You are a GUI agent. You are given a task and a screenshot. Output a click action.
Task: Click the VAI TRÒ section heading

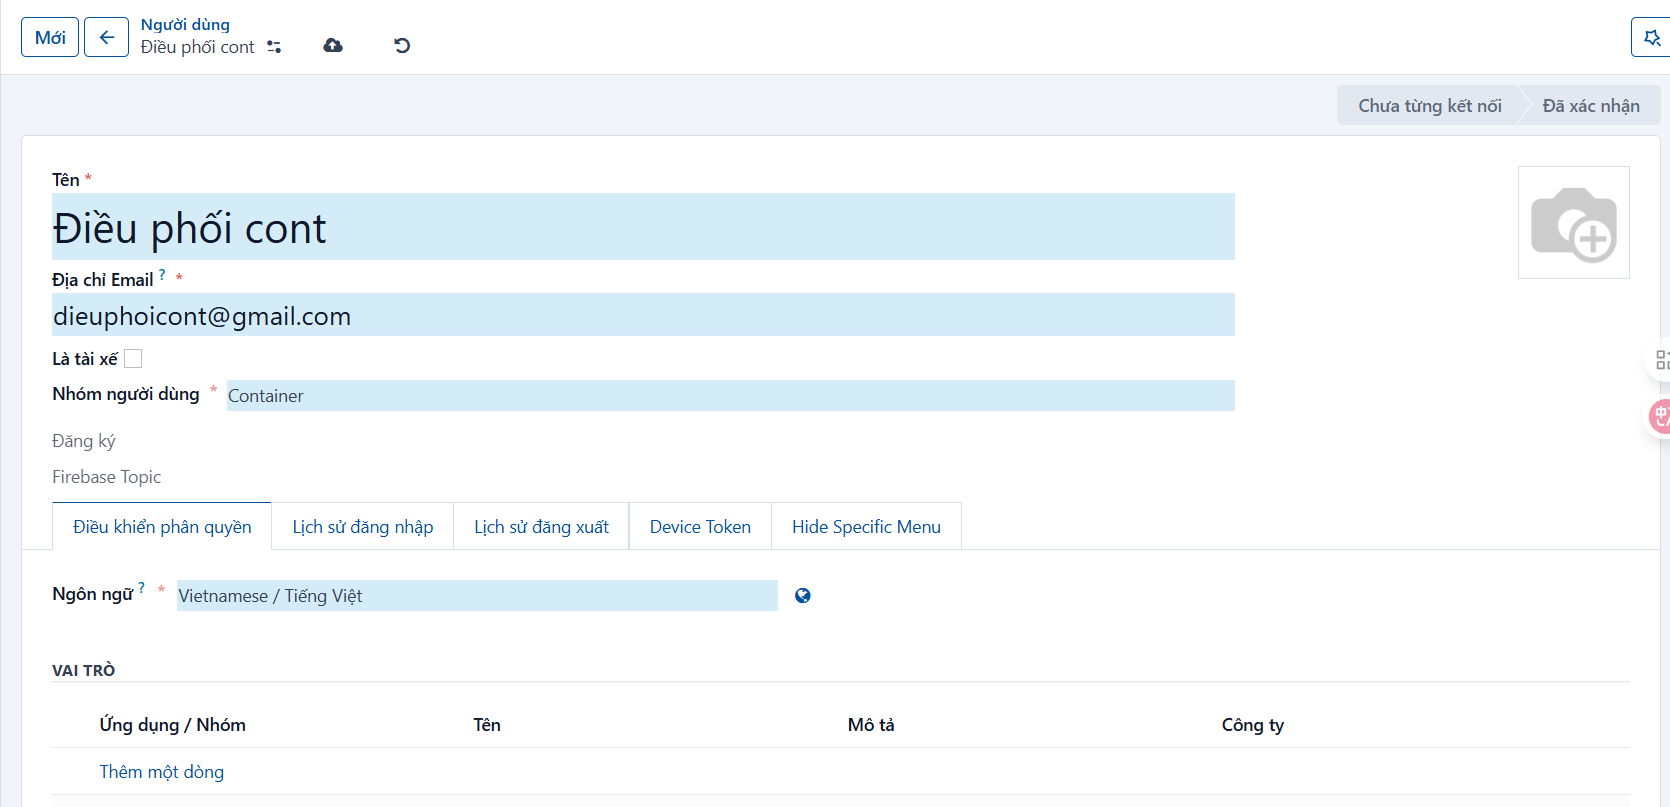point(84,670)
